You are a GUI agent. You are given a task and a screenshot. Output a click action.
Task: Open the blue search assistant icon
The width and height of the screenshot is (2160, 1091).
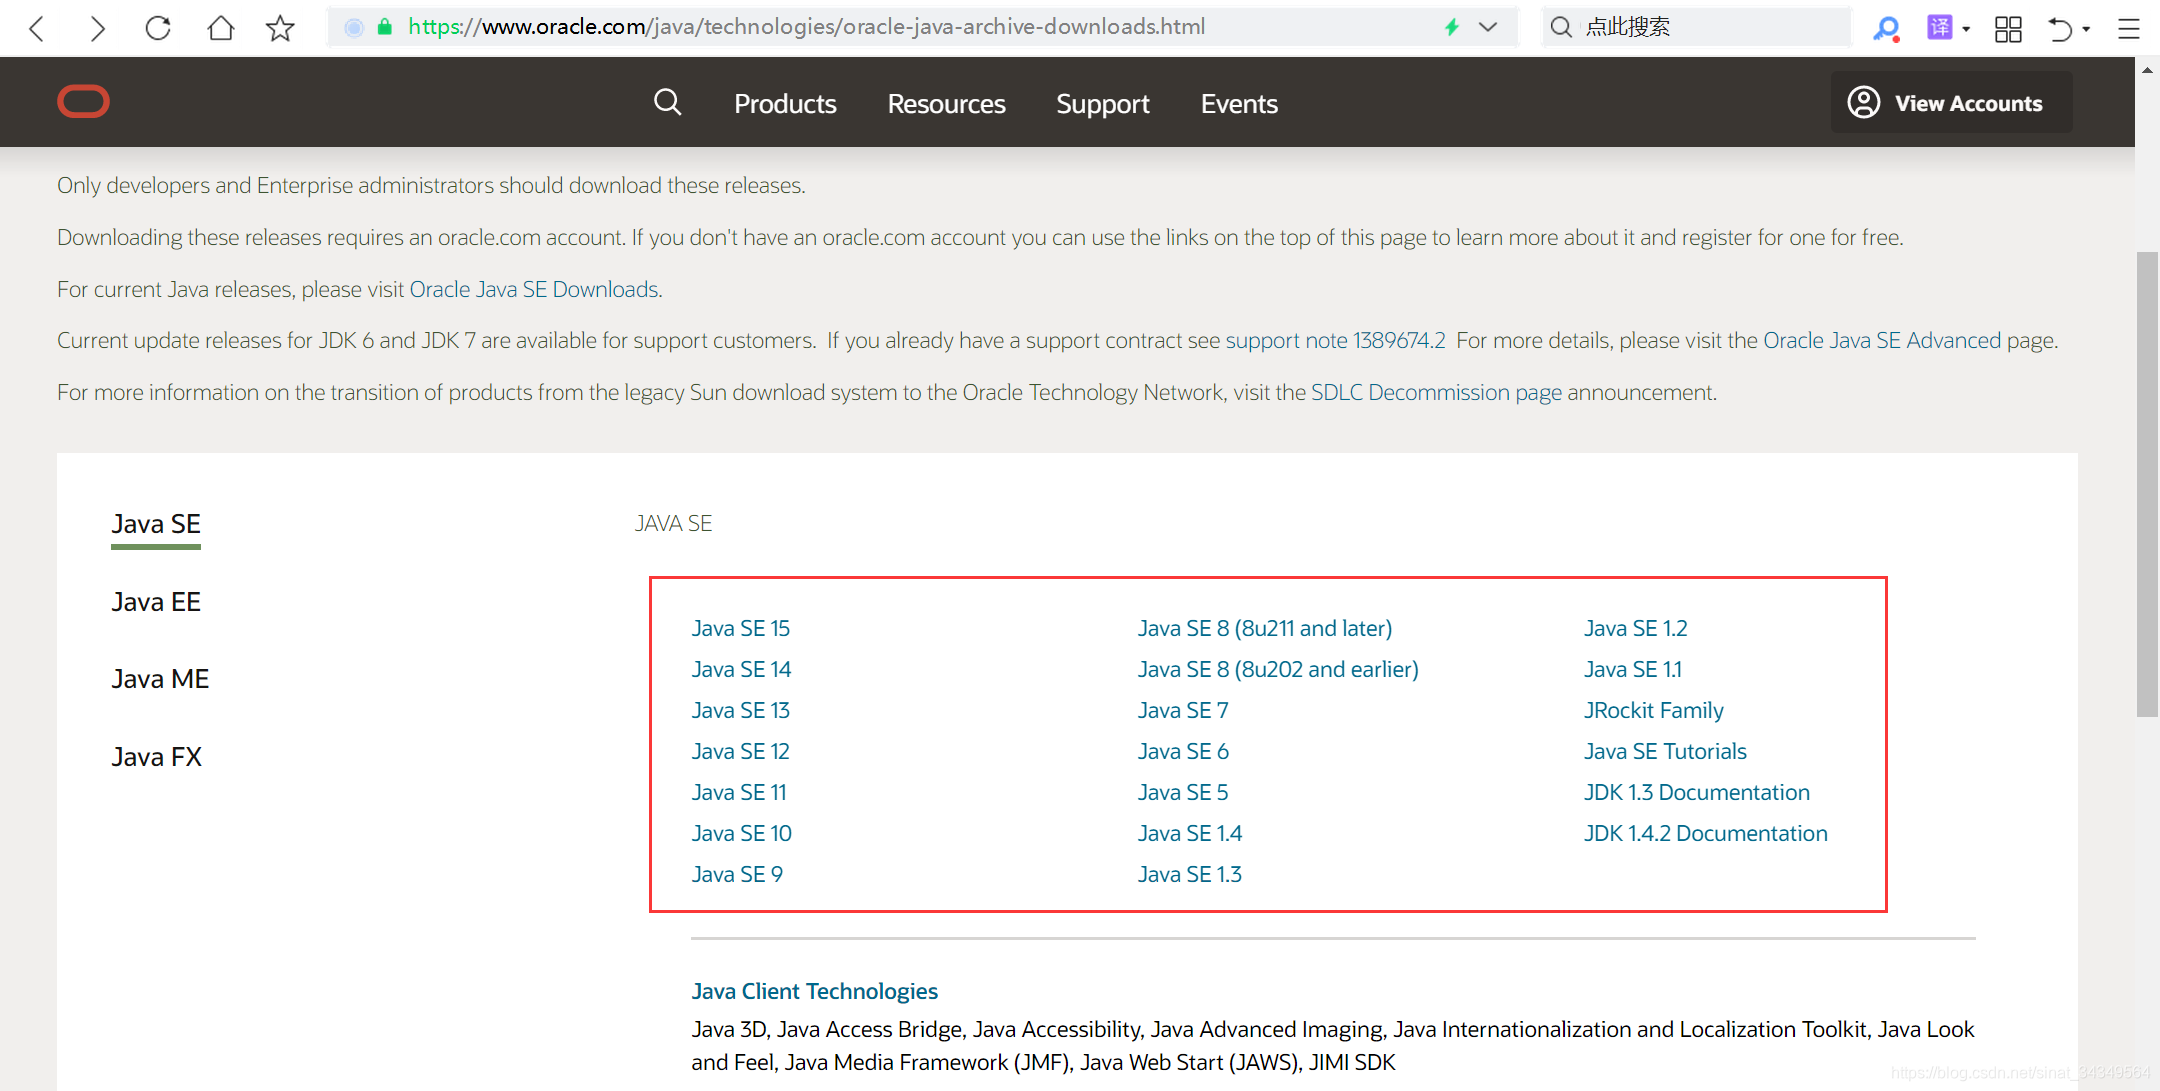pyautogui.click(x=1886, y=28)
